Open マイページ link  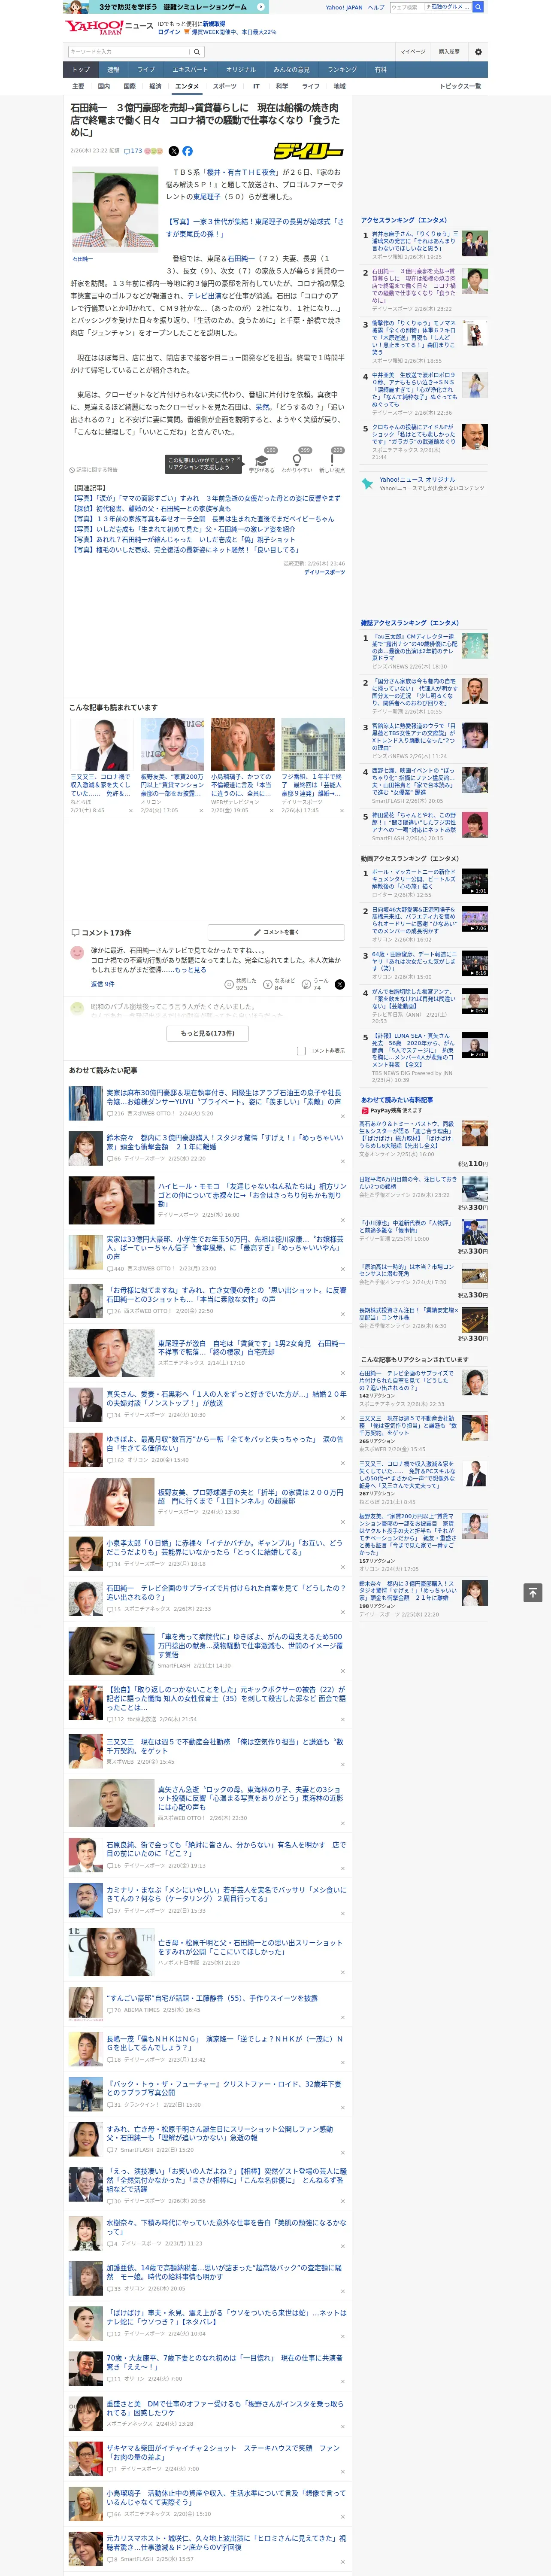point(413,52)
